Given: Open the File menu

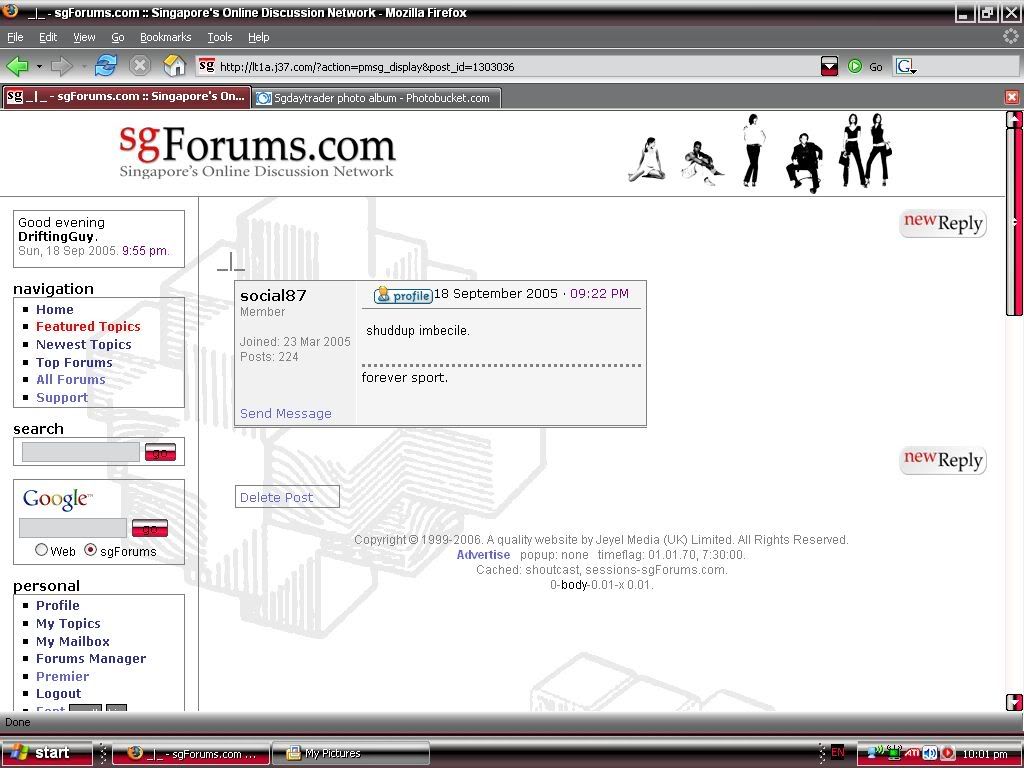Looking at the screenshot, I should pyautogui.click(x=14, y=37).
